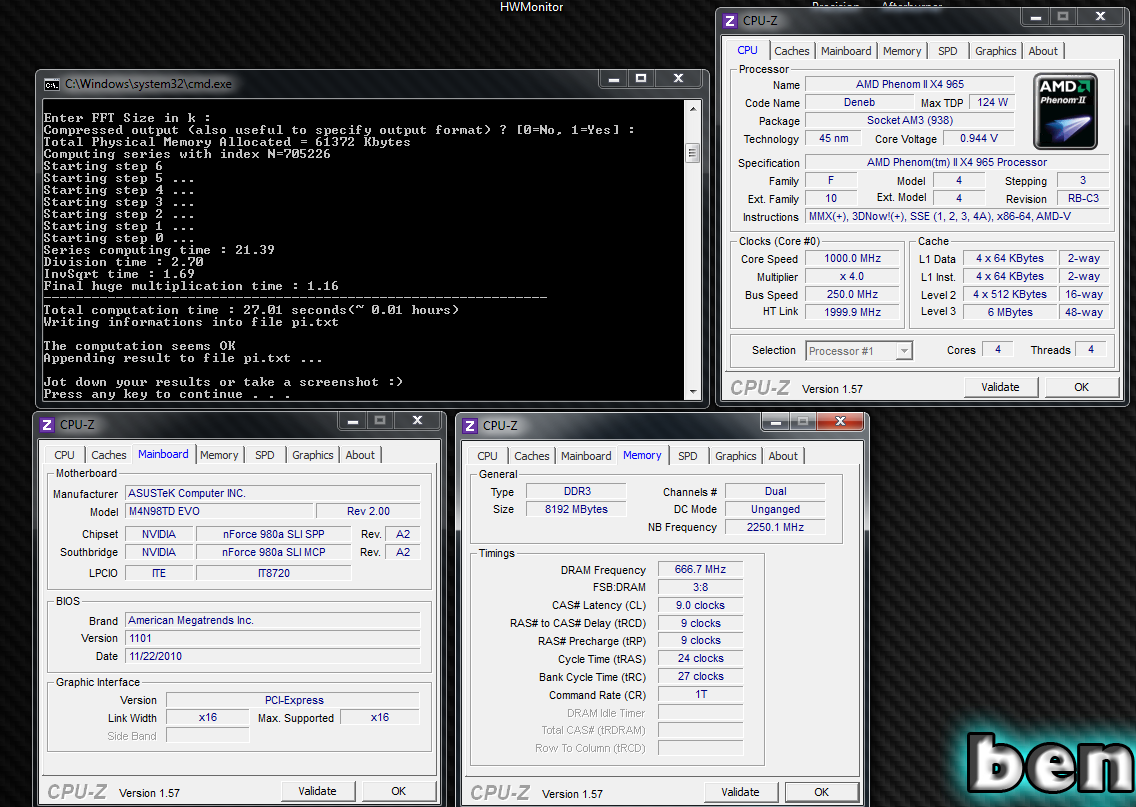Minimize the cmd.exe window
This screenshot has height=807, width=1136.
[614, 78]
